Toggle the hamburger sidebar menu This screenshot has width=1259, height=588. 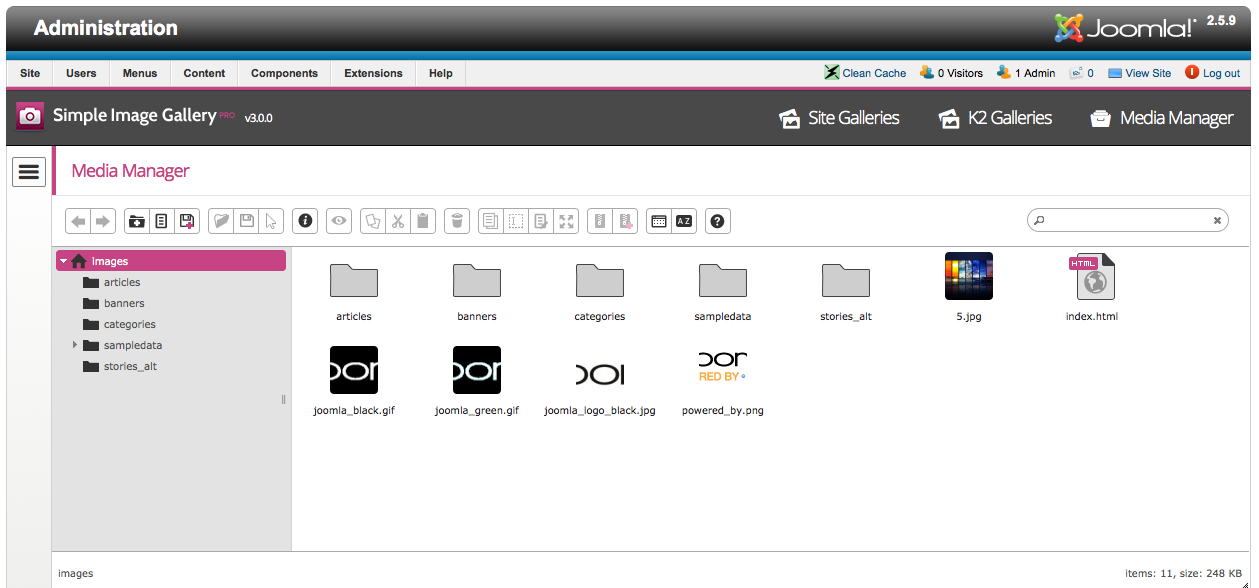coord(29,172)
